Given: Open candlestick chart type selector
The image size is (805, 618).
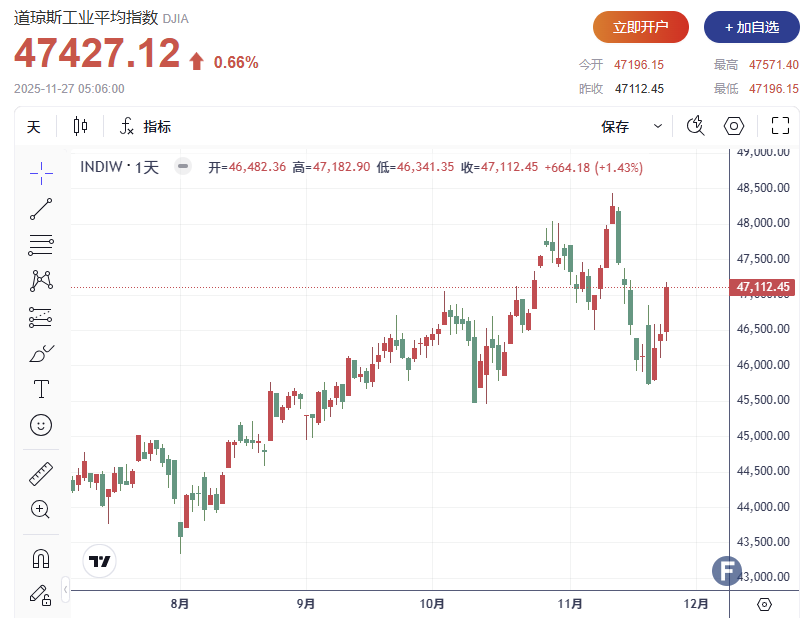Looking at the screenshot, I should click(x=80, y=127).
